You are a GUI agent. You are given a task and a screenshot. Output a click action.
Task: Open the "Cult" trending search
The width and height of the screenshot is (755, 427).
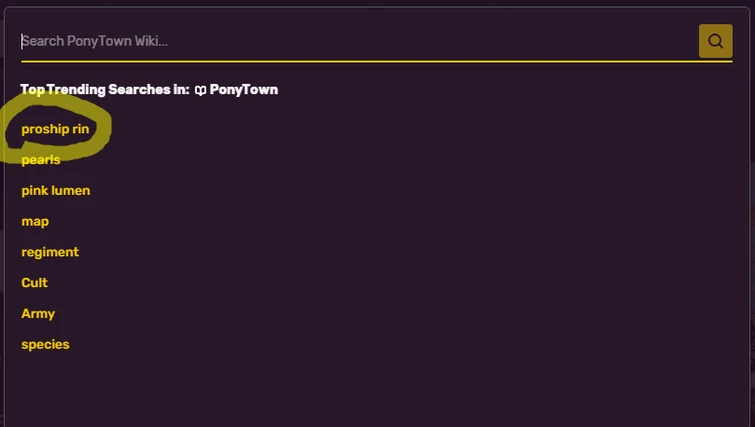[35, 283]
